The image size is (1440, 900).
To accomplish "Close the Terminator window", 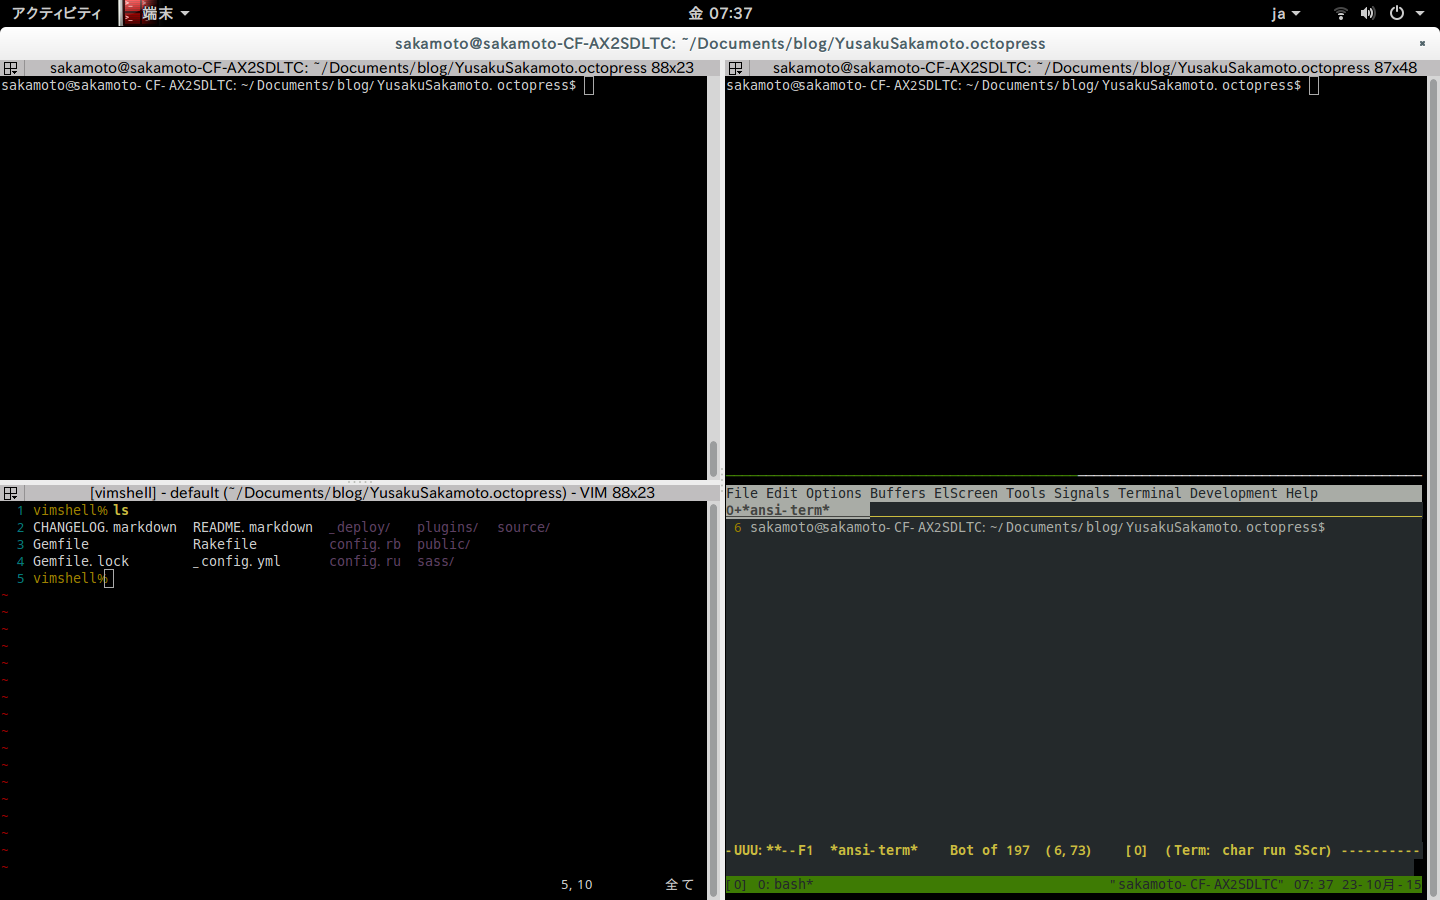I will tap(1422, 43).
